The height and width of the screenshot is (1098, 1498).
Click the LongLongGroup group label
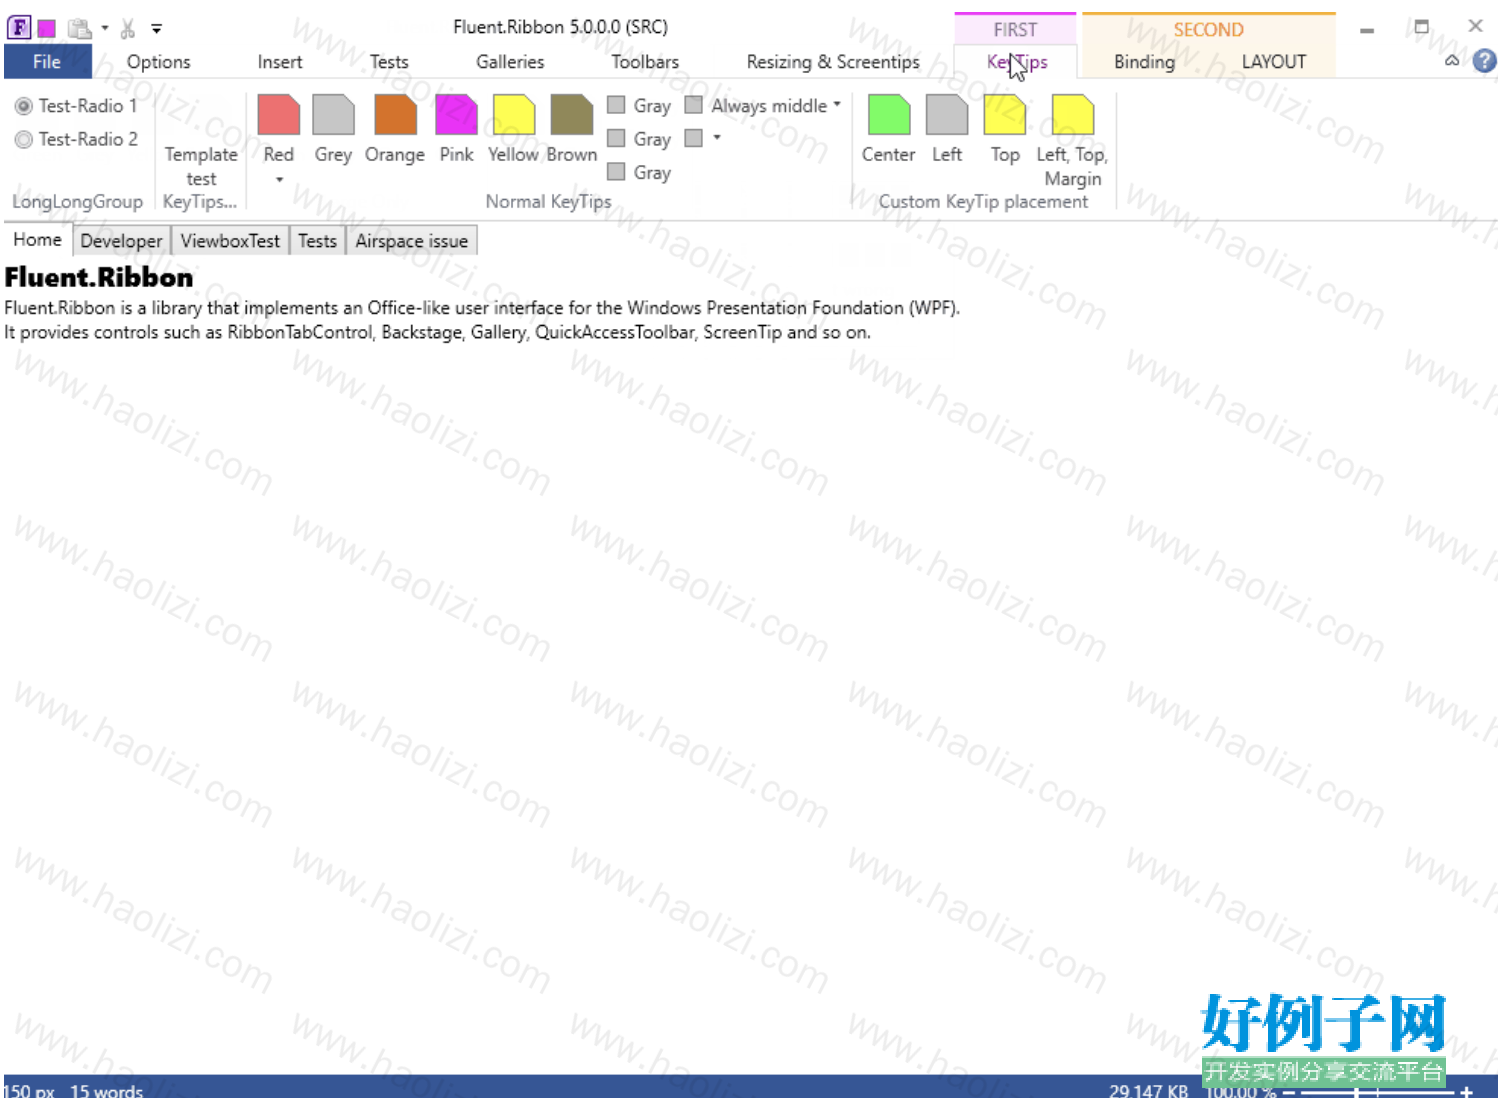77,202
